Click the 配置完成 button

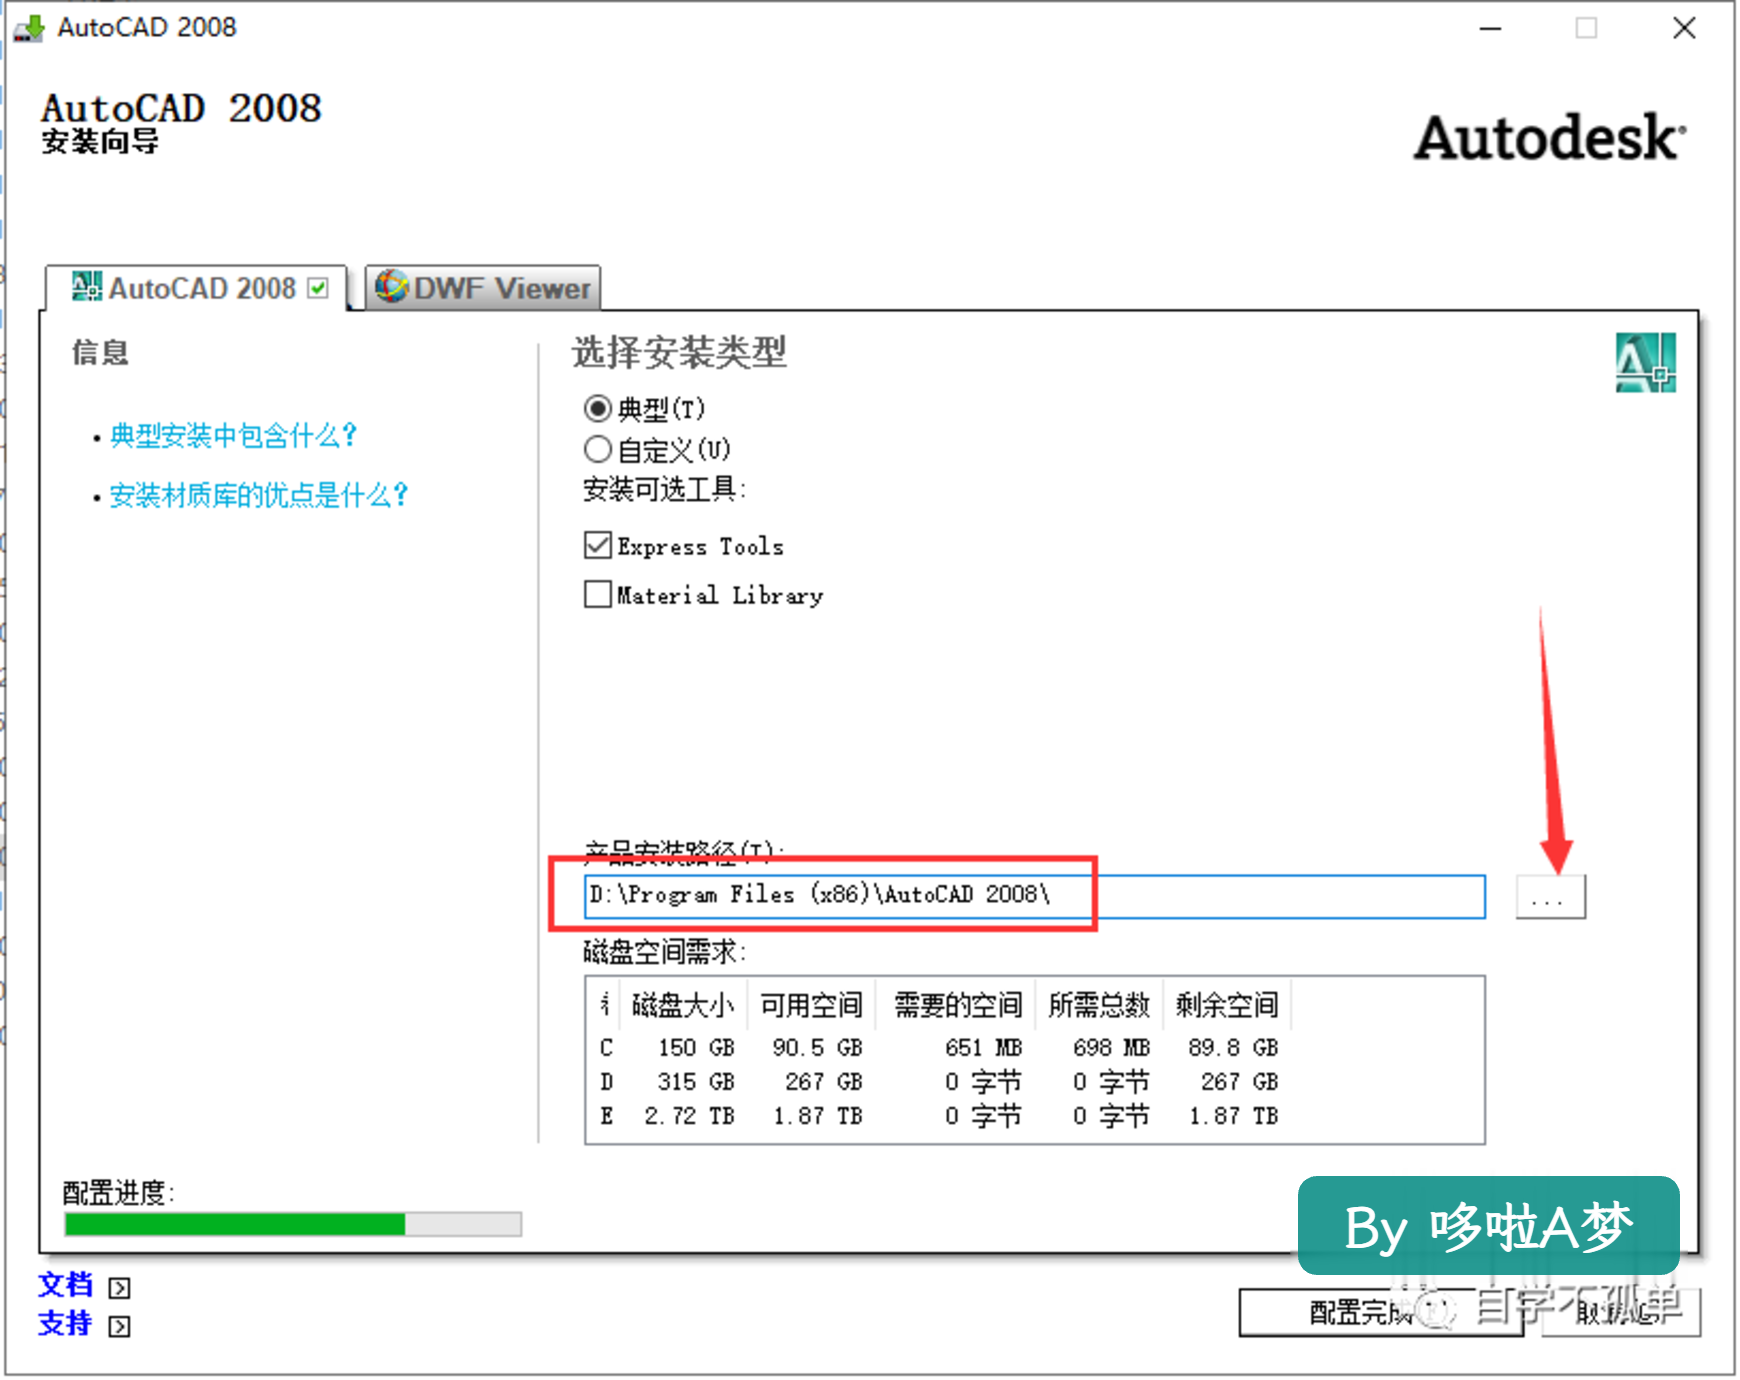pos(1380,1312)
